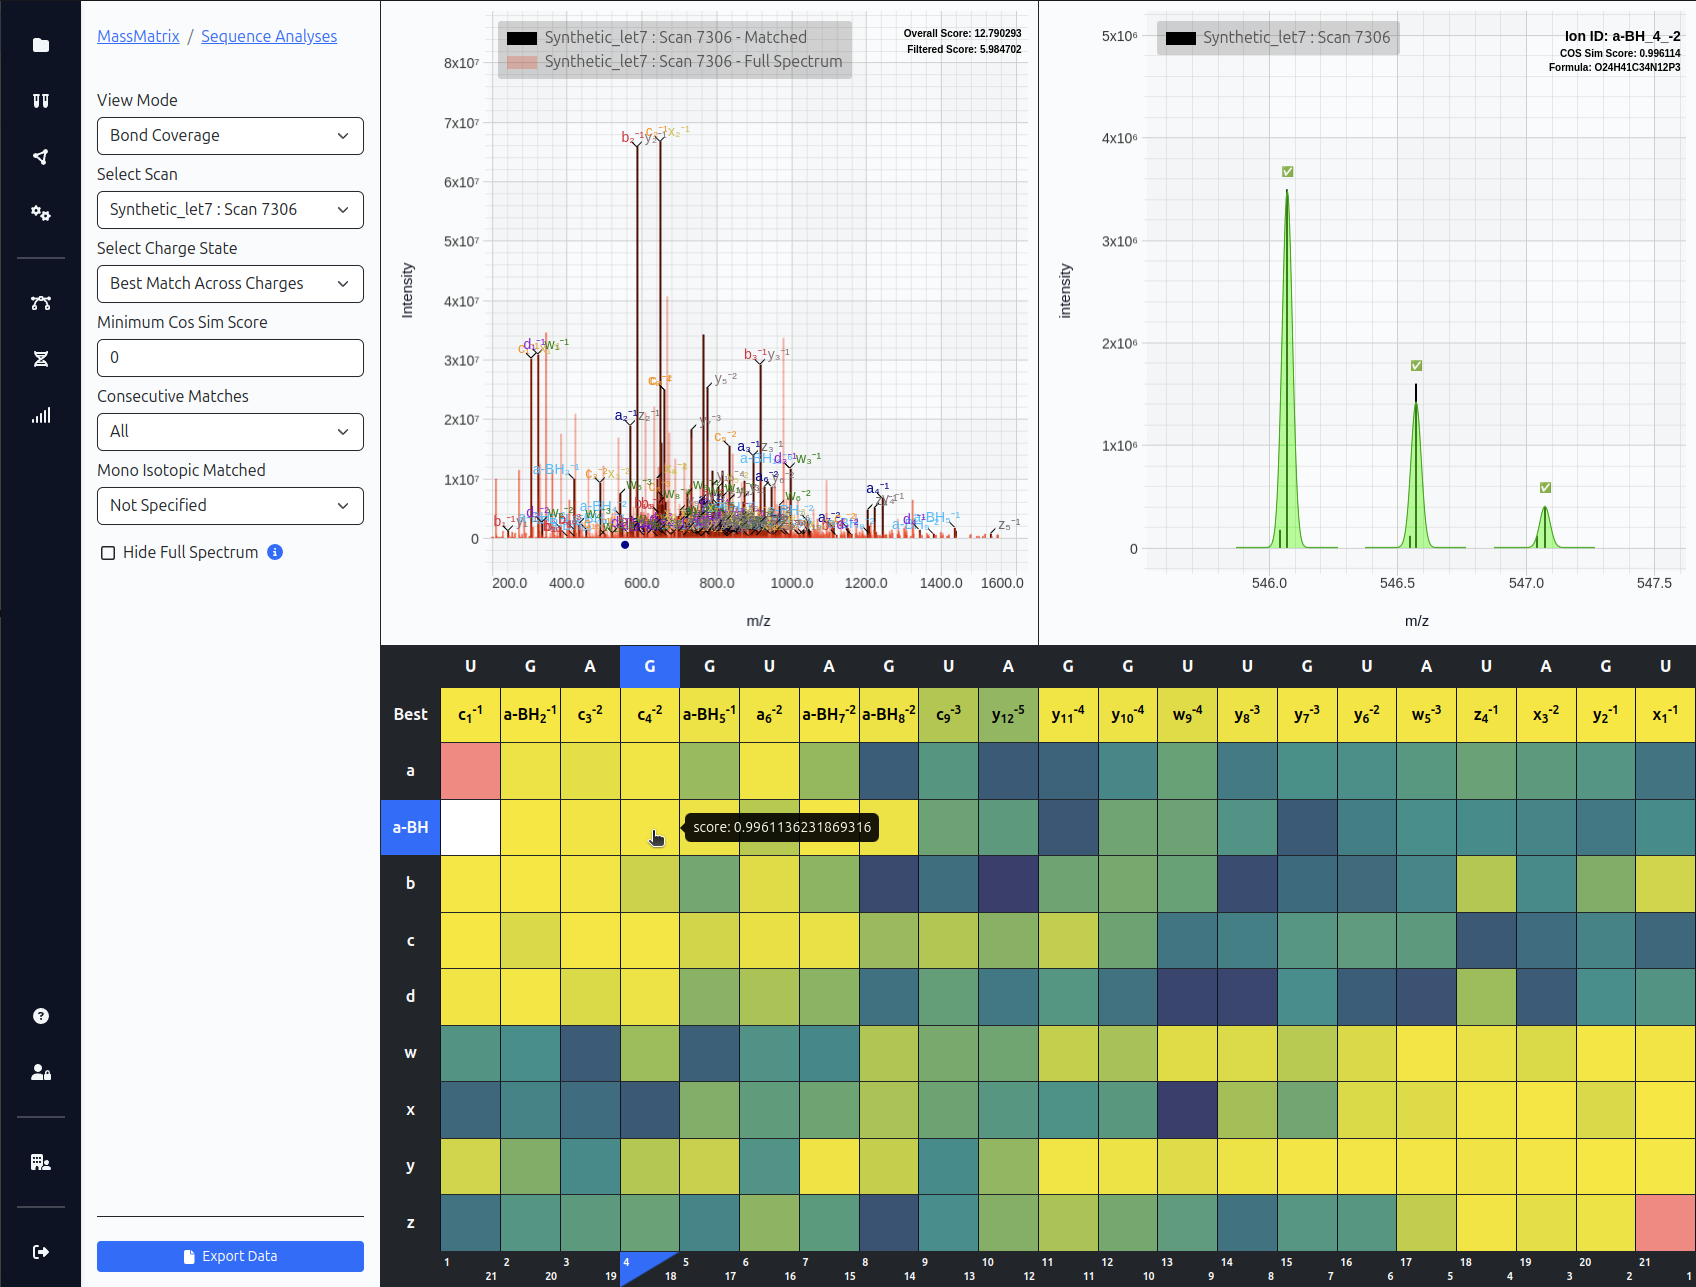Go to MassMatrix breadcrumb link
This screenshot has width=1696, height=1287.
[138, 36]
